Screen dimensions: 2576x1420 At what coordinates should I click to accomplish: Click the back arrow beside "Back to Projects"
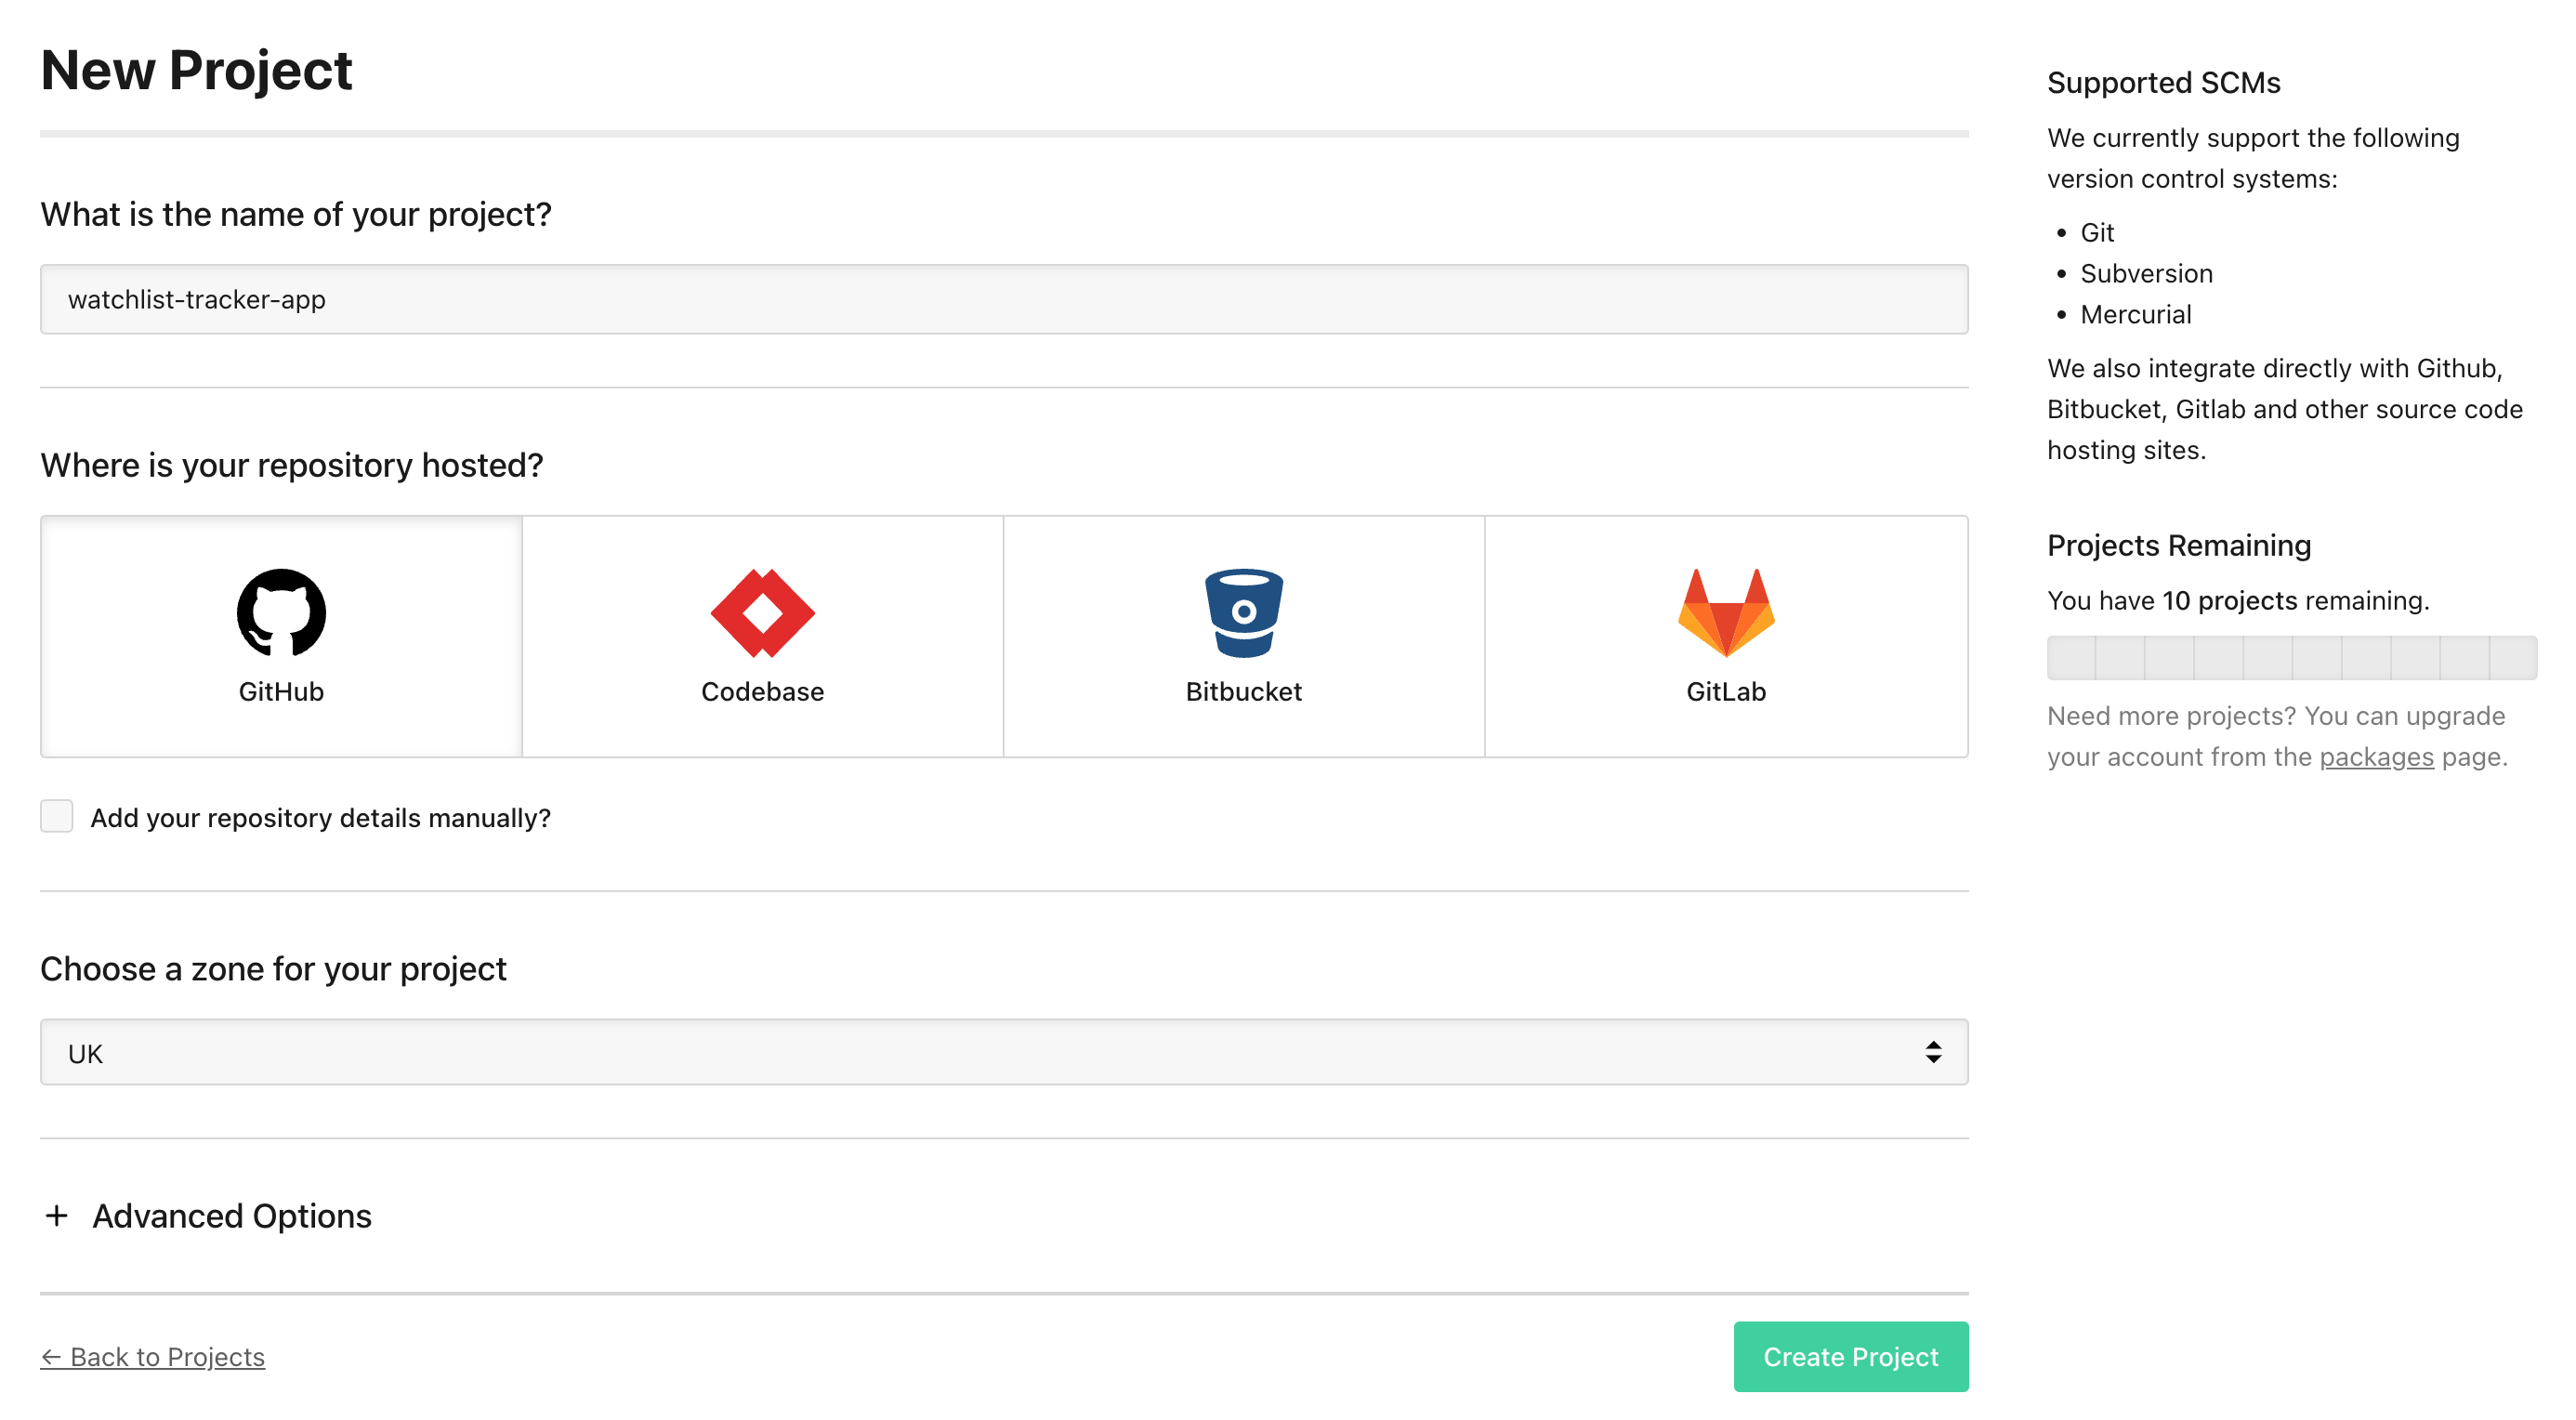pyautogui.click(x=53, y=1356)
